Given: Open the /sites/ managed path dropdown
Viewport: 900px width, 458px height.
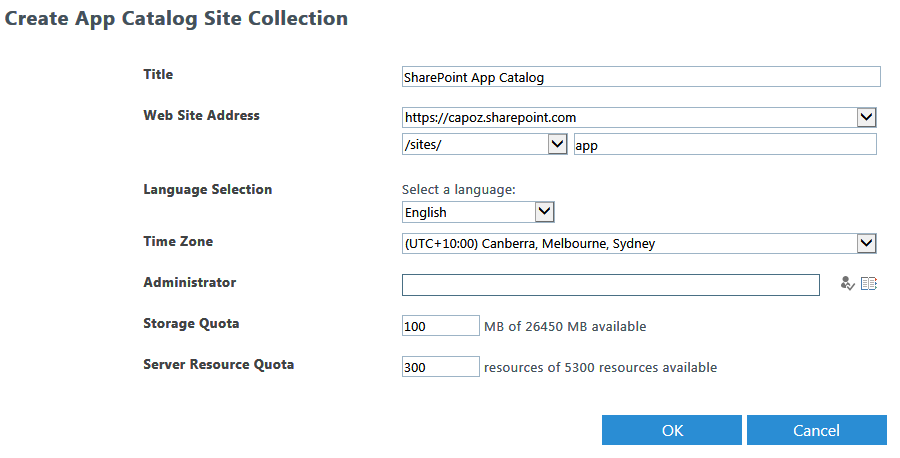Looking at the screenshot, I should [558, 145].
